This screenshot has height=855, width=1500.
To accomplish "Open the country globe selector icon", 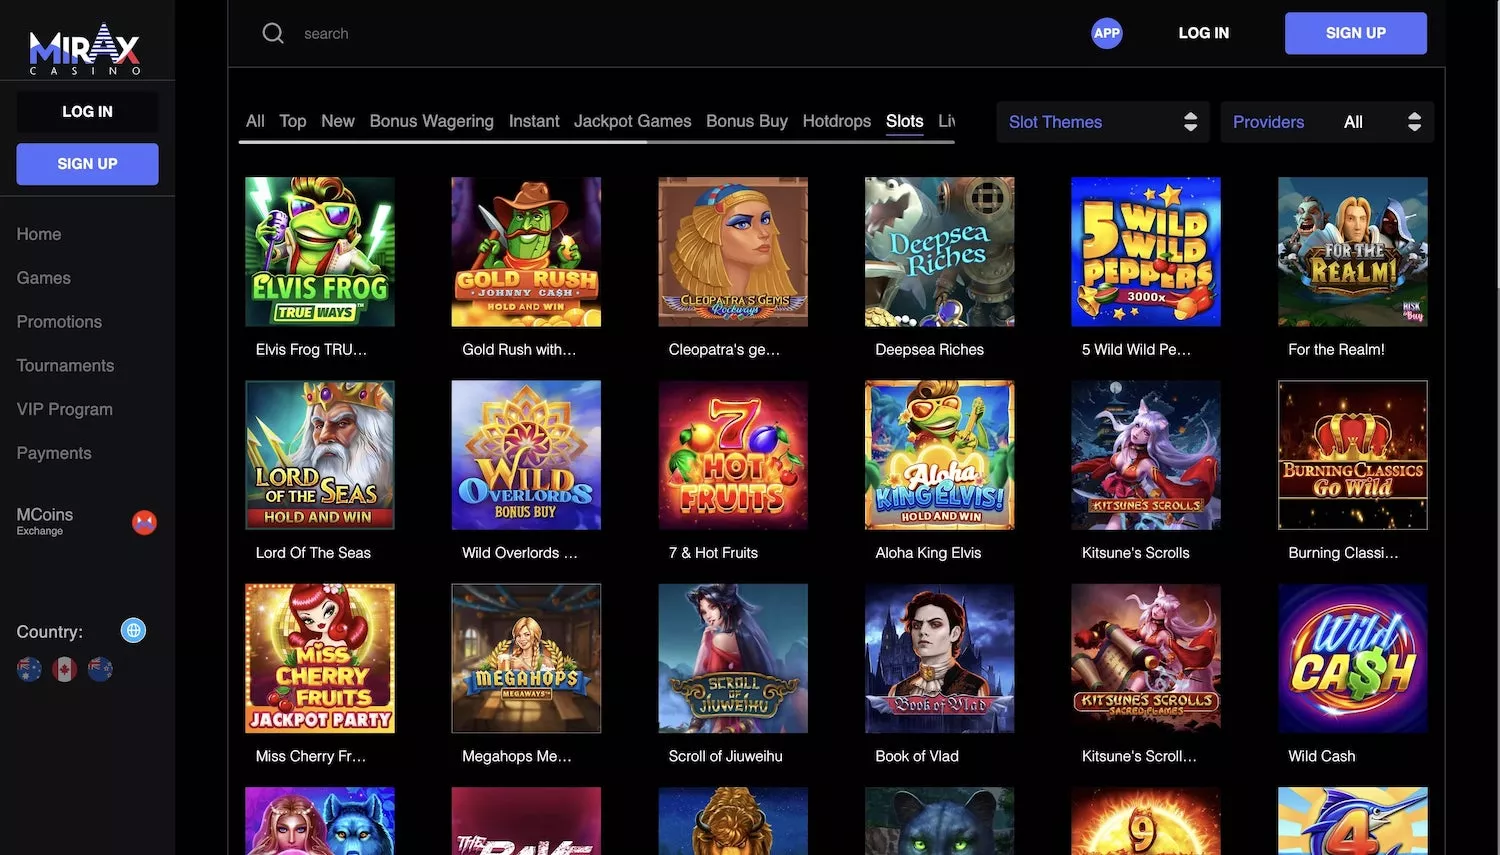I will coord(133,630).
